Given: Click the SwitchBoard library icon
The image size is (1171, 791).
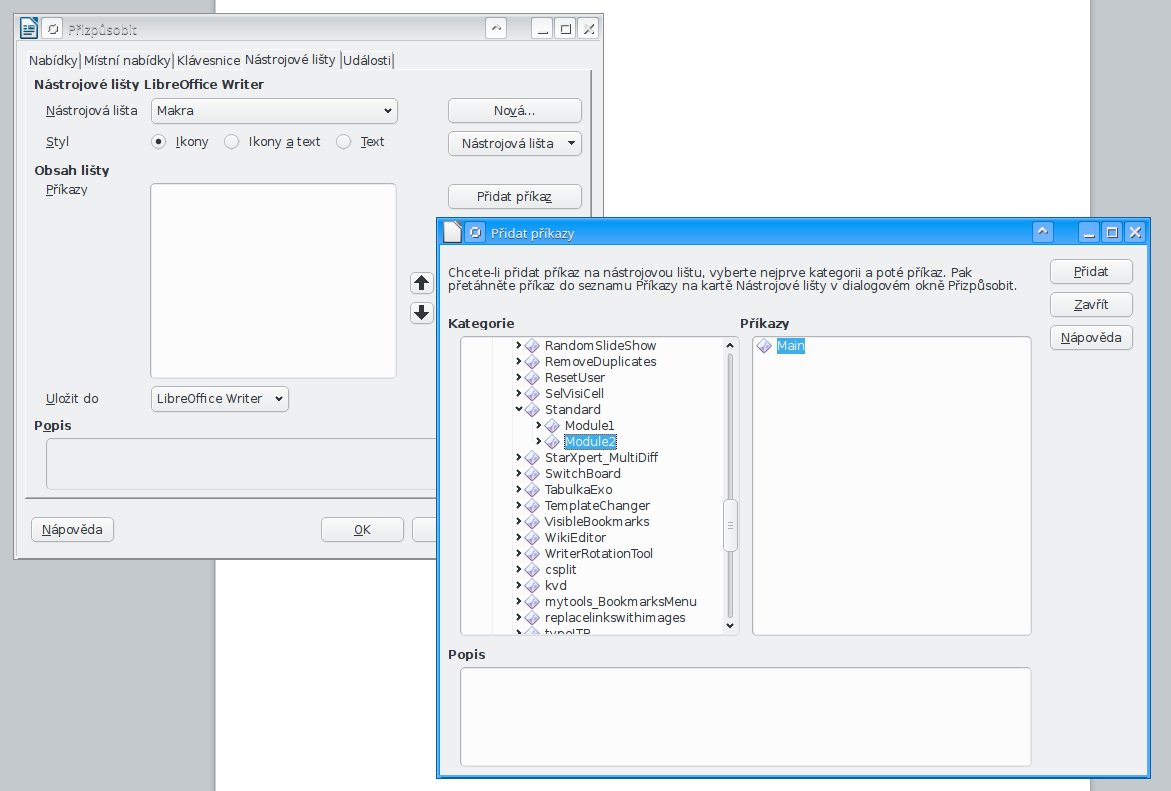Looking at the screenshot, I should tap(532, 474).
